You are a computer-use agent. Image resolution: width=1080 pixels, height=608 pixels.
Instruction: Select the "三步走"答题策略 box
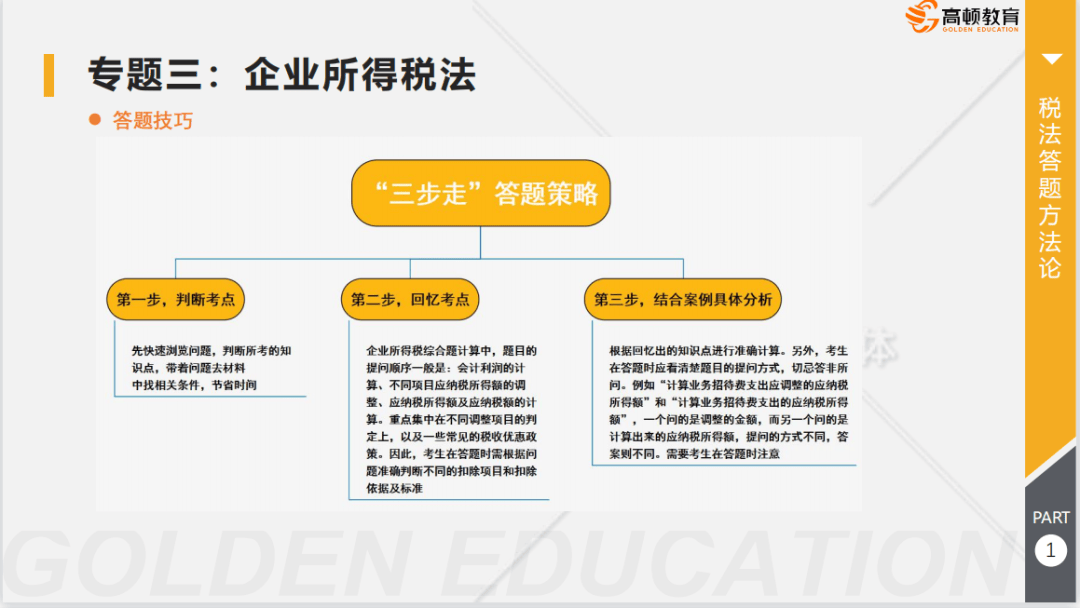481,193
